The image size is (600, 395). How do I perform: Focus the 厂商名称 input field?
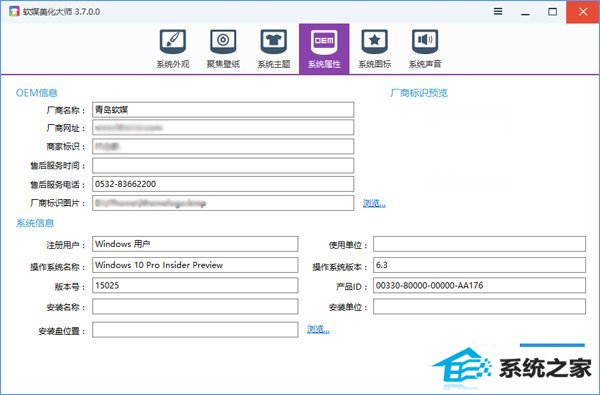click(223, 110)
